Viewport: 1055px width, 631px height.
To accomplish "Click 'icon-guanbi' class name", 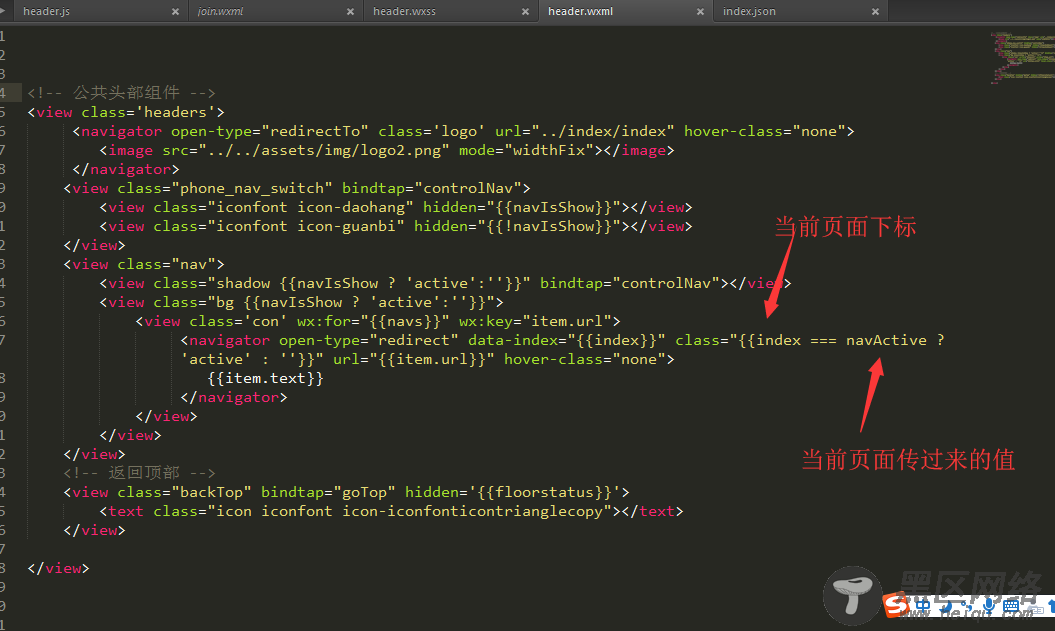I will [347, 226].
